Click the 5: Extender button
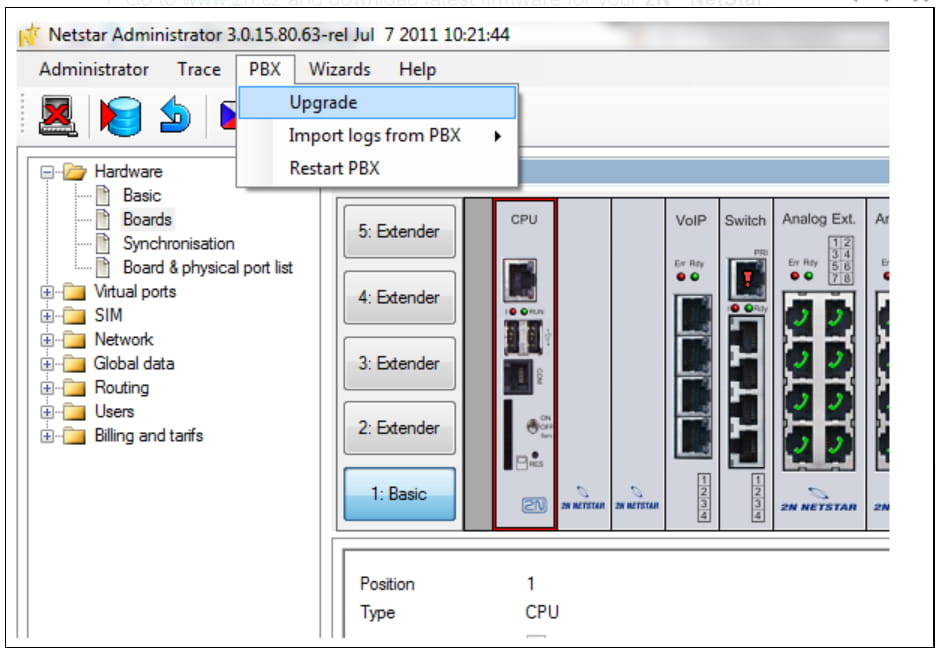Viewport: 937px width, 648px height. (399, 231)
